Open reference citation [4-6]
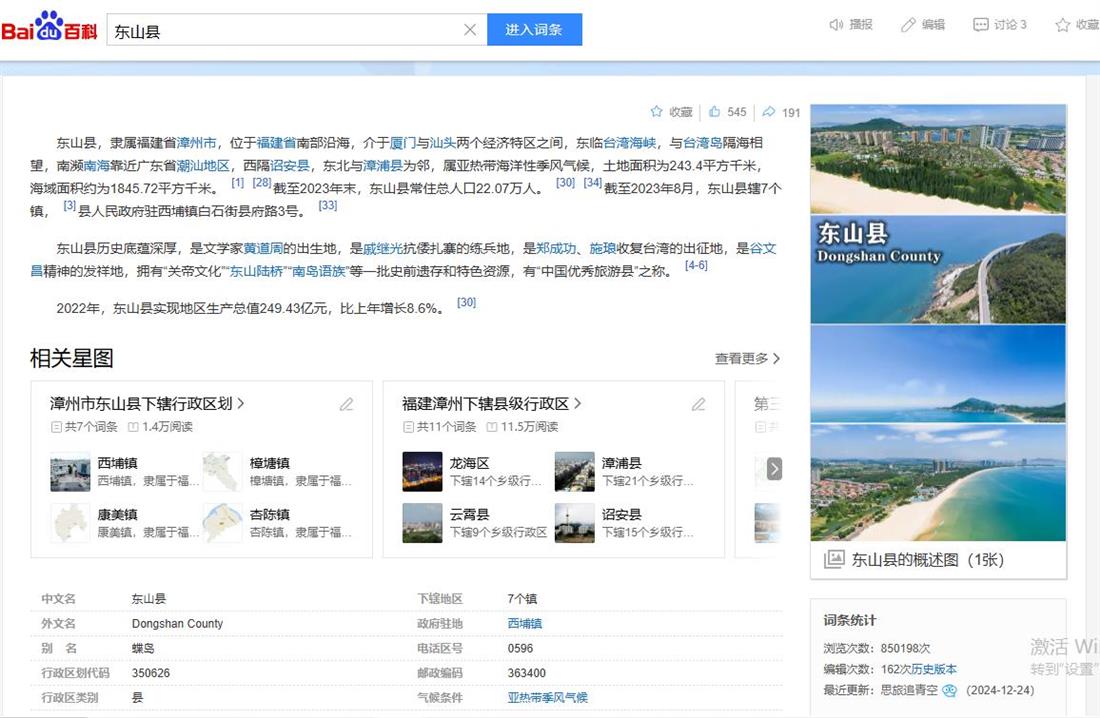Image resolution: width=1100 pixels, height=718 pixels. (696, 265)
